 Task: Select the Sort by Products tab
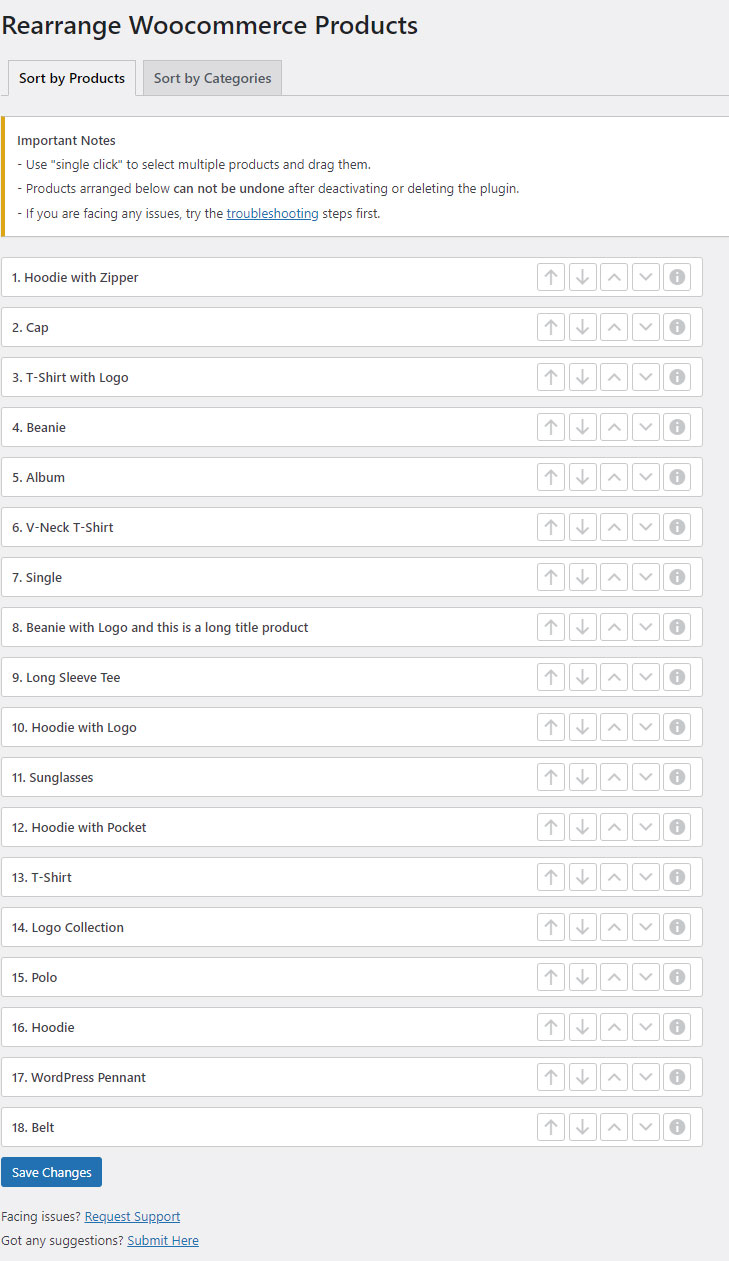(72, 78)
